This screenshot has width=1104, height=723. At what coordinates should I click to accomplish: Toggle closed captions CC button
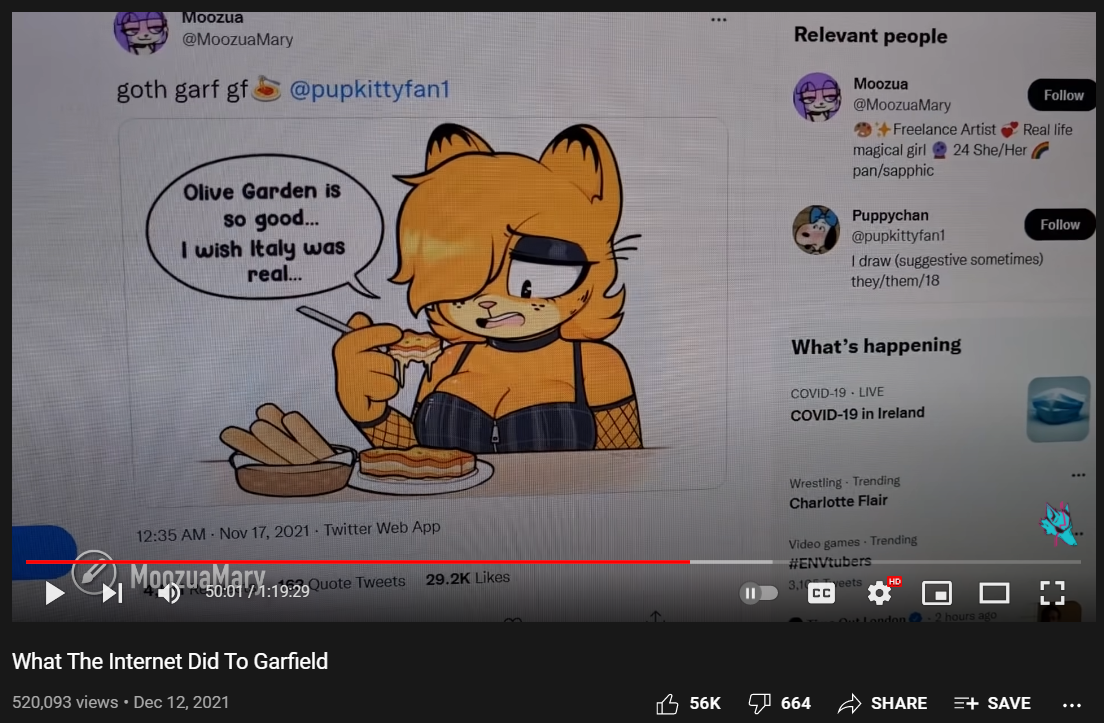[821, 593]
